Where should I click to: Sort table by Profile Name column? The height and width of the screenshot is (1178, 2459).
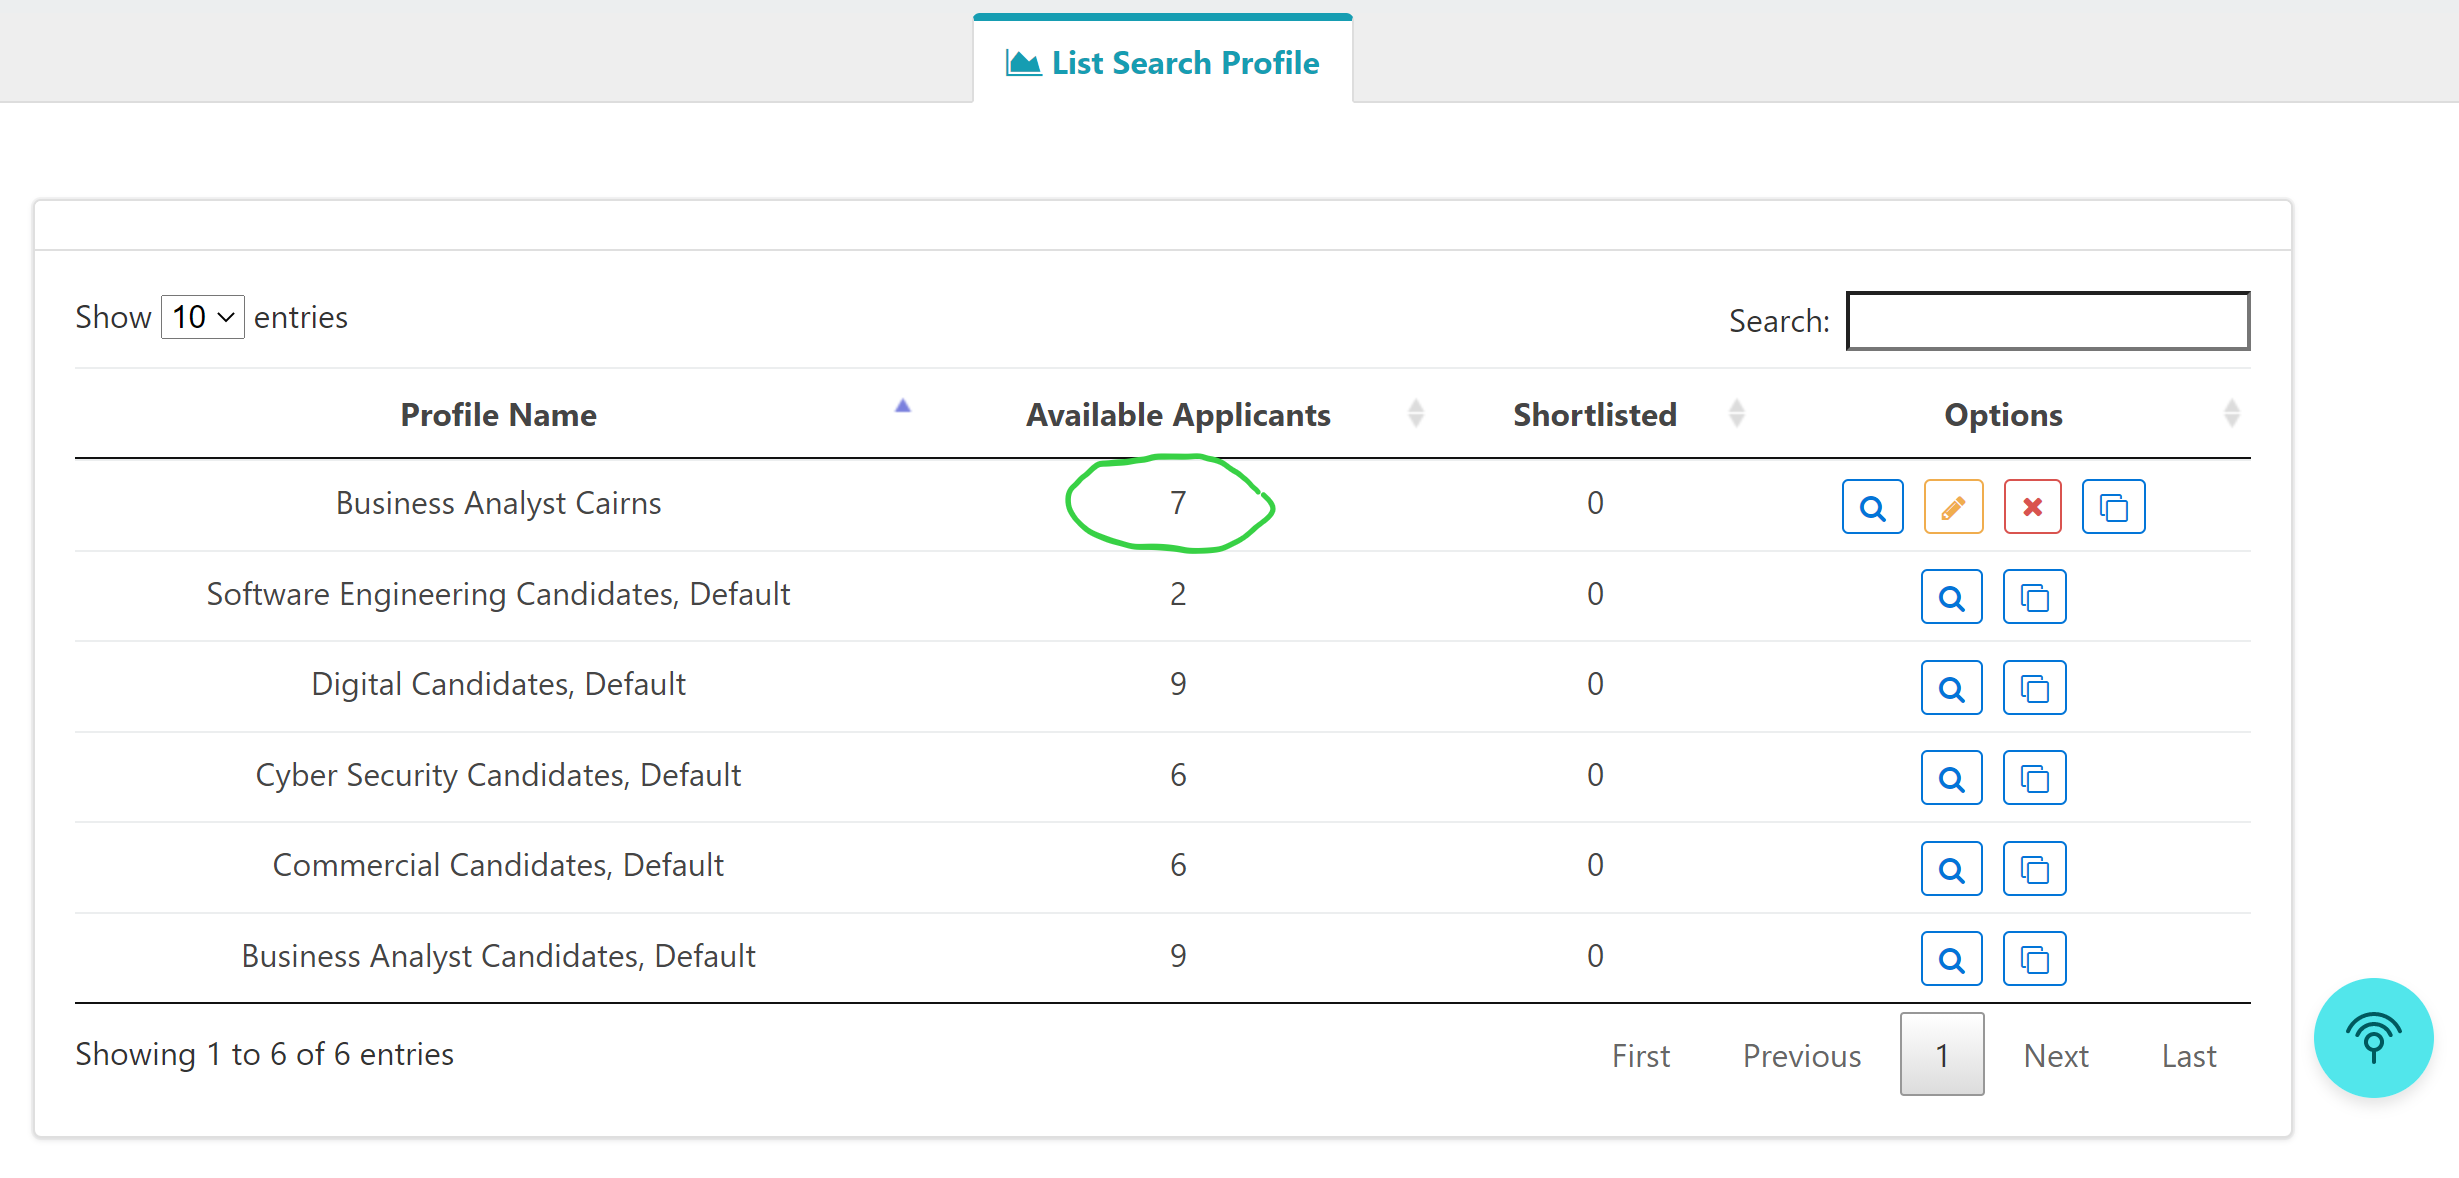pos(498,414)
